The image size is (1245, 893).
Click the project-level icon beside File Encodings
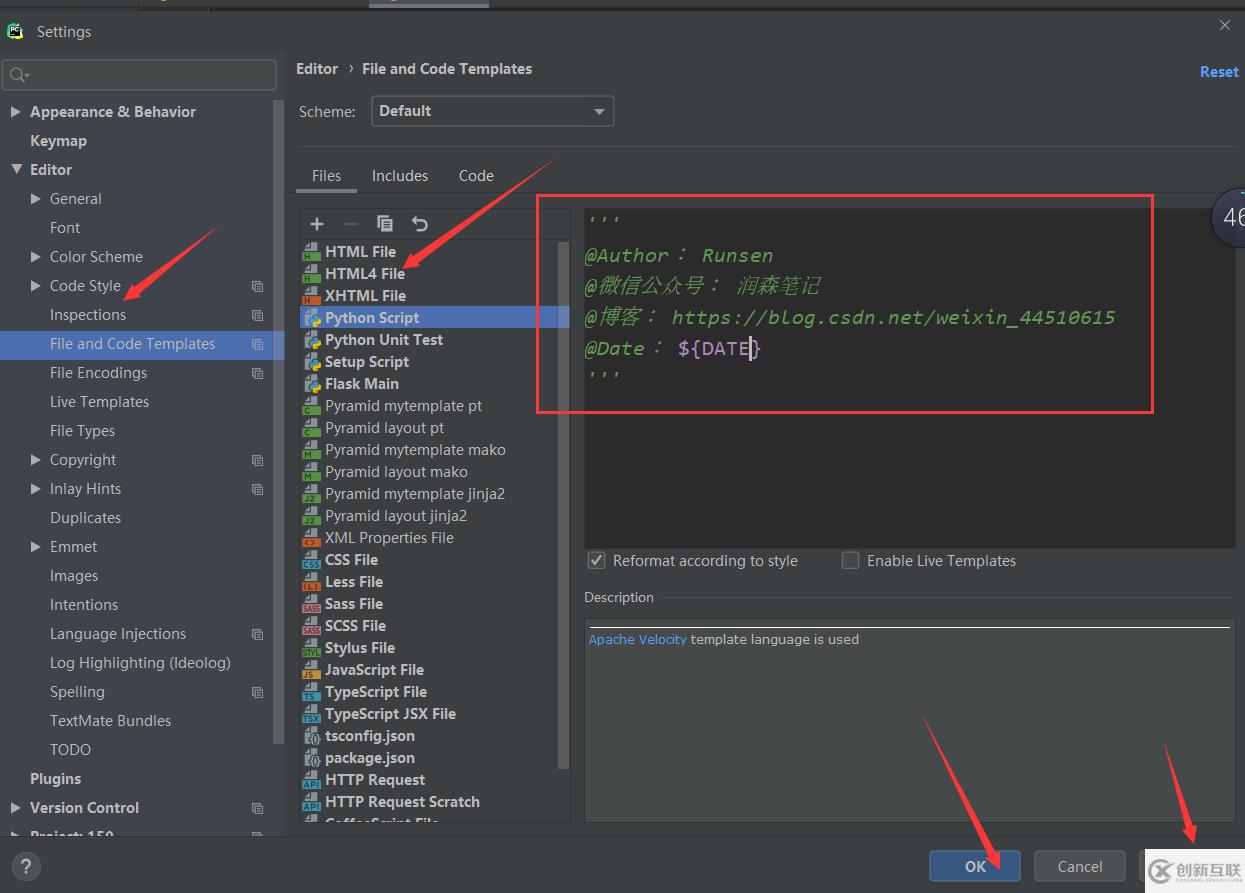click(257, 373)
